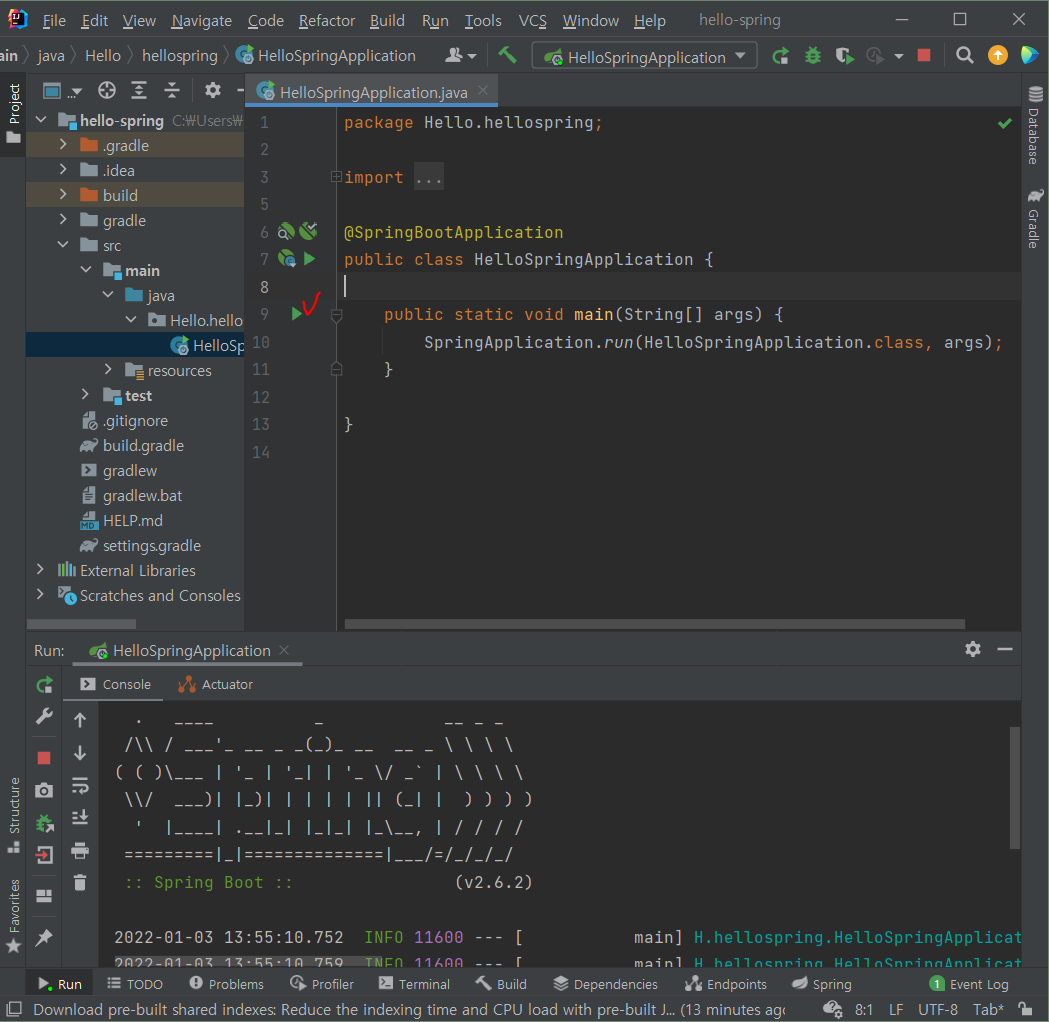The width and height of the screenshot is (1049, 1022).
Task: Toggle soft-wrap in console
Action: [x=80, y=786]
